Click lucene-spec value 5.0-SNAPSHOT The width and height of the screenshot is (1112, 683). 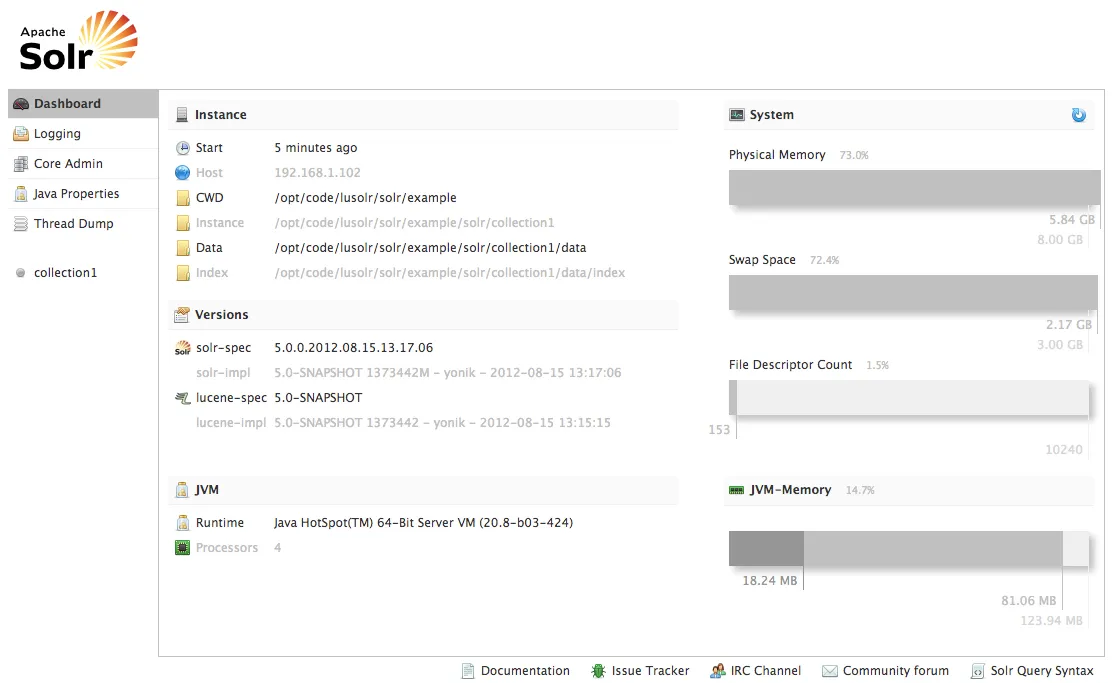[x=318, y=398]
